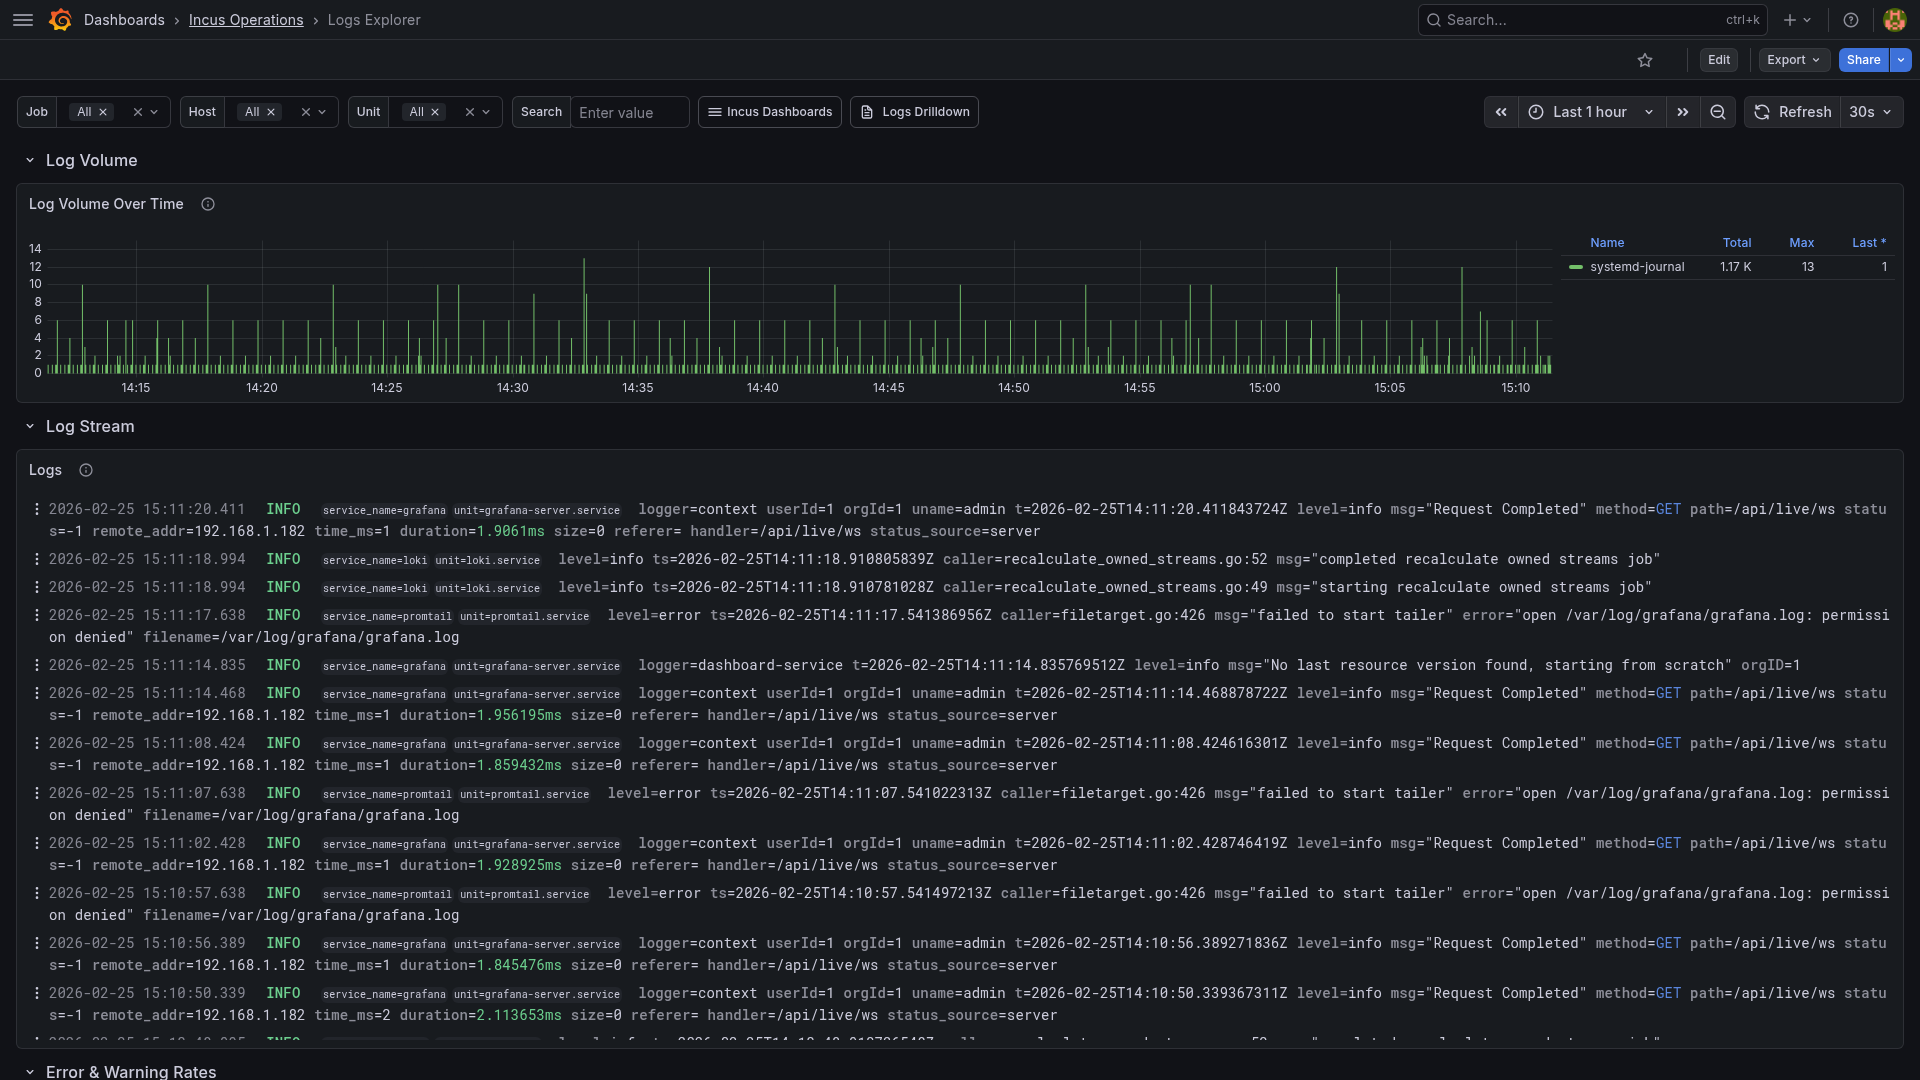Go to Grafana home via logo

click(60, 20)
